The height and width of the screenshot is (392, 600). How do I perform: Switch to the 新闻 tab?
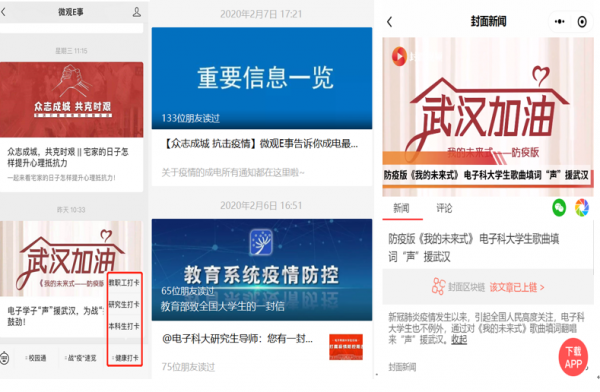[401, 208]
